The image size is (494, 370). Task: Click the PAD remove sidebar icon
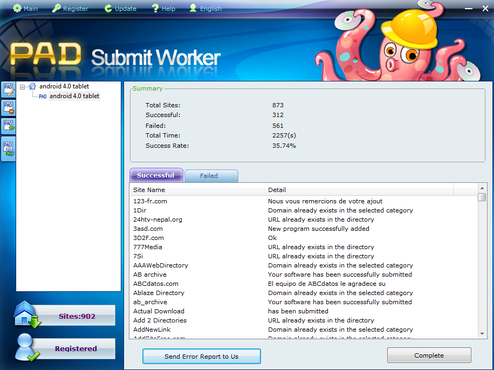8,108
